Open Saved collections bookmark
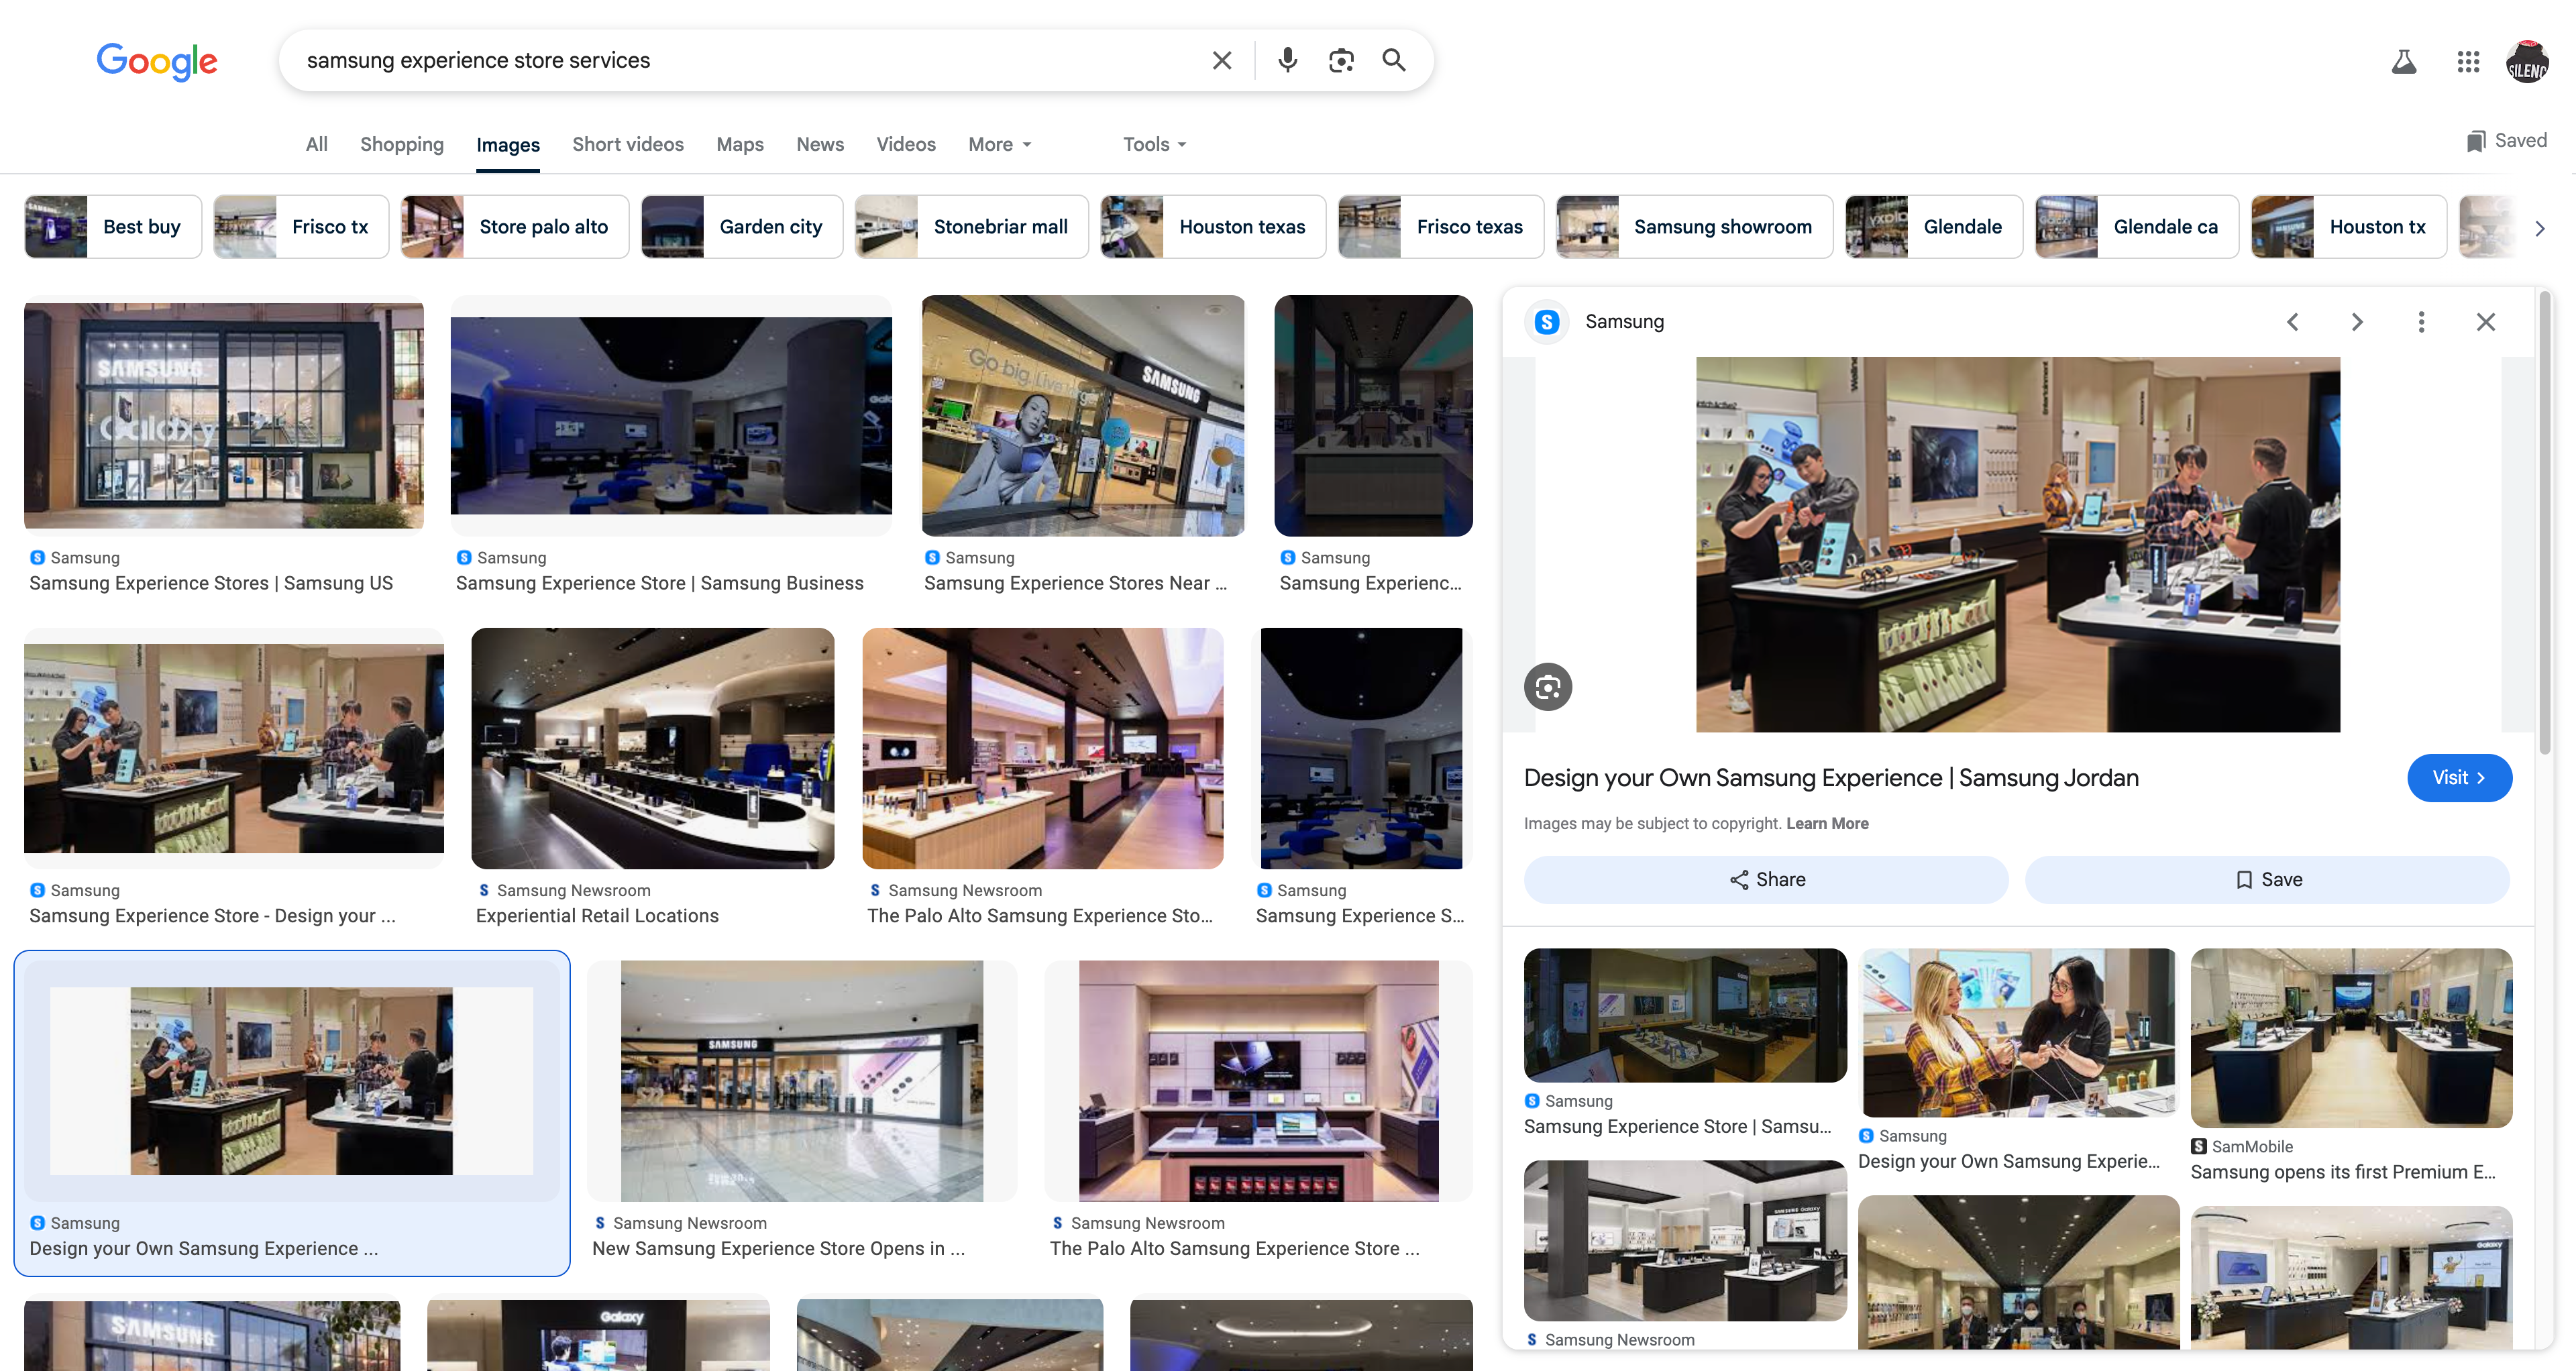 pos(2506,140)
